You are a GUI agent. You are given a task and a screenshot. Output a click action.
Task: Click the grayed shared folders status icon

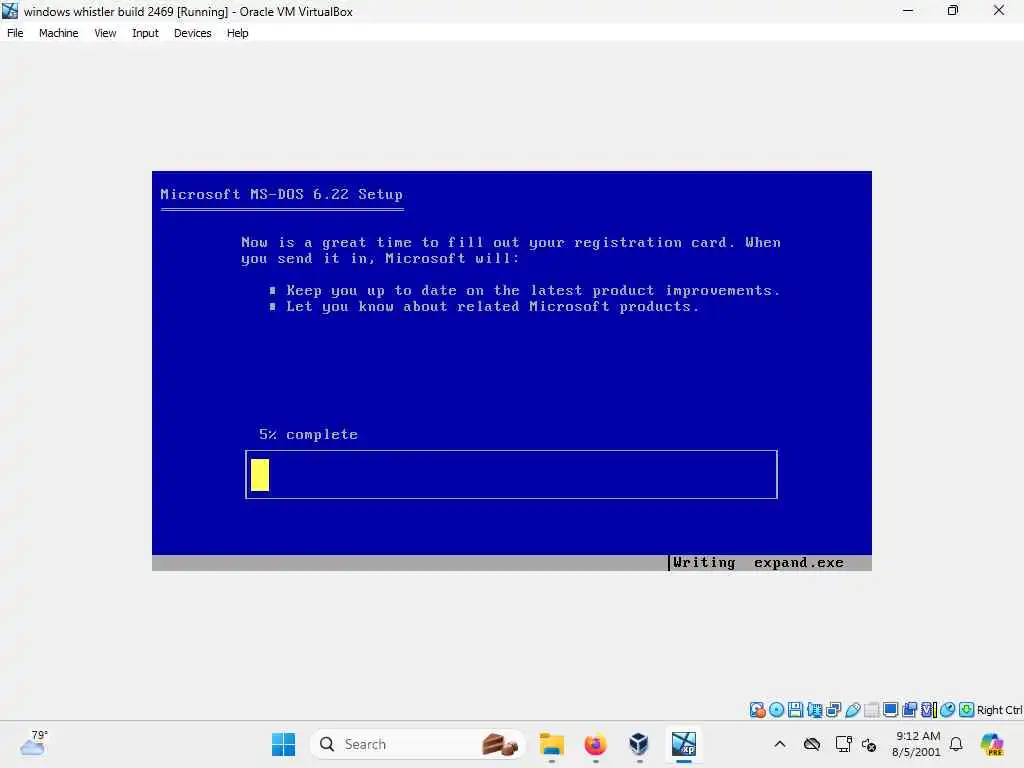pos(871,710)
